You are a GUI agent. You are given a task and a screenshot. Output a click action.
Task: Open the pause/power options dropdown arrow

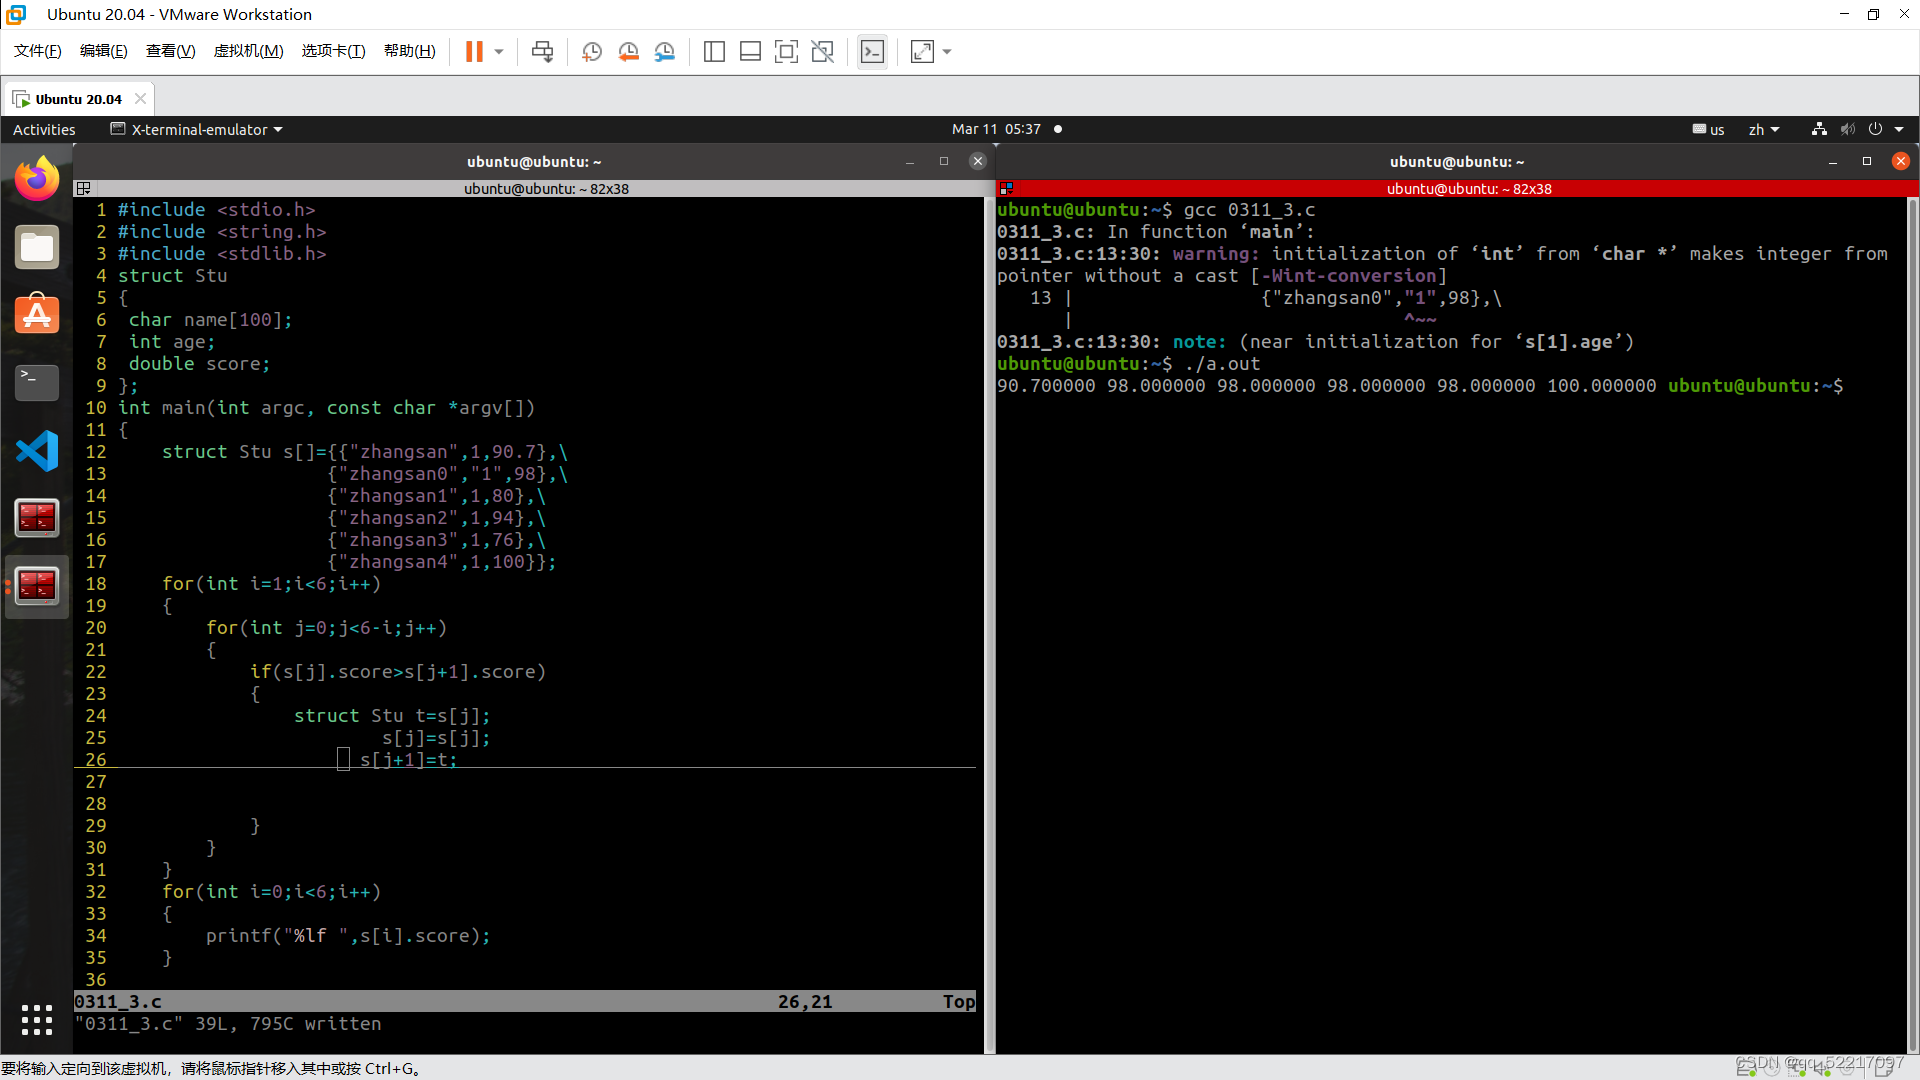pyautogui.click(x=499, y=52)
